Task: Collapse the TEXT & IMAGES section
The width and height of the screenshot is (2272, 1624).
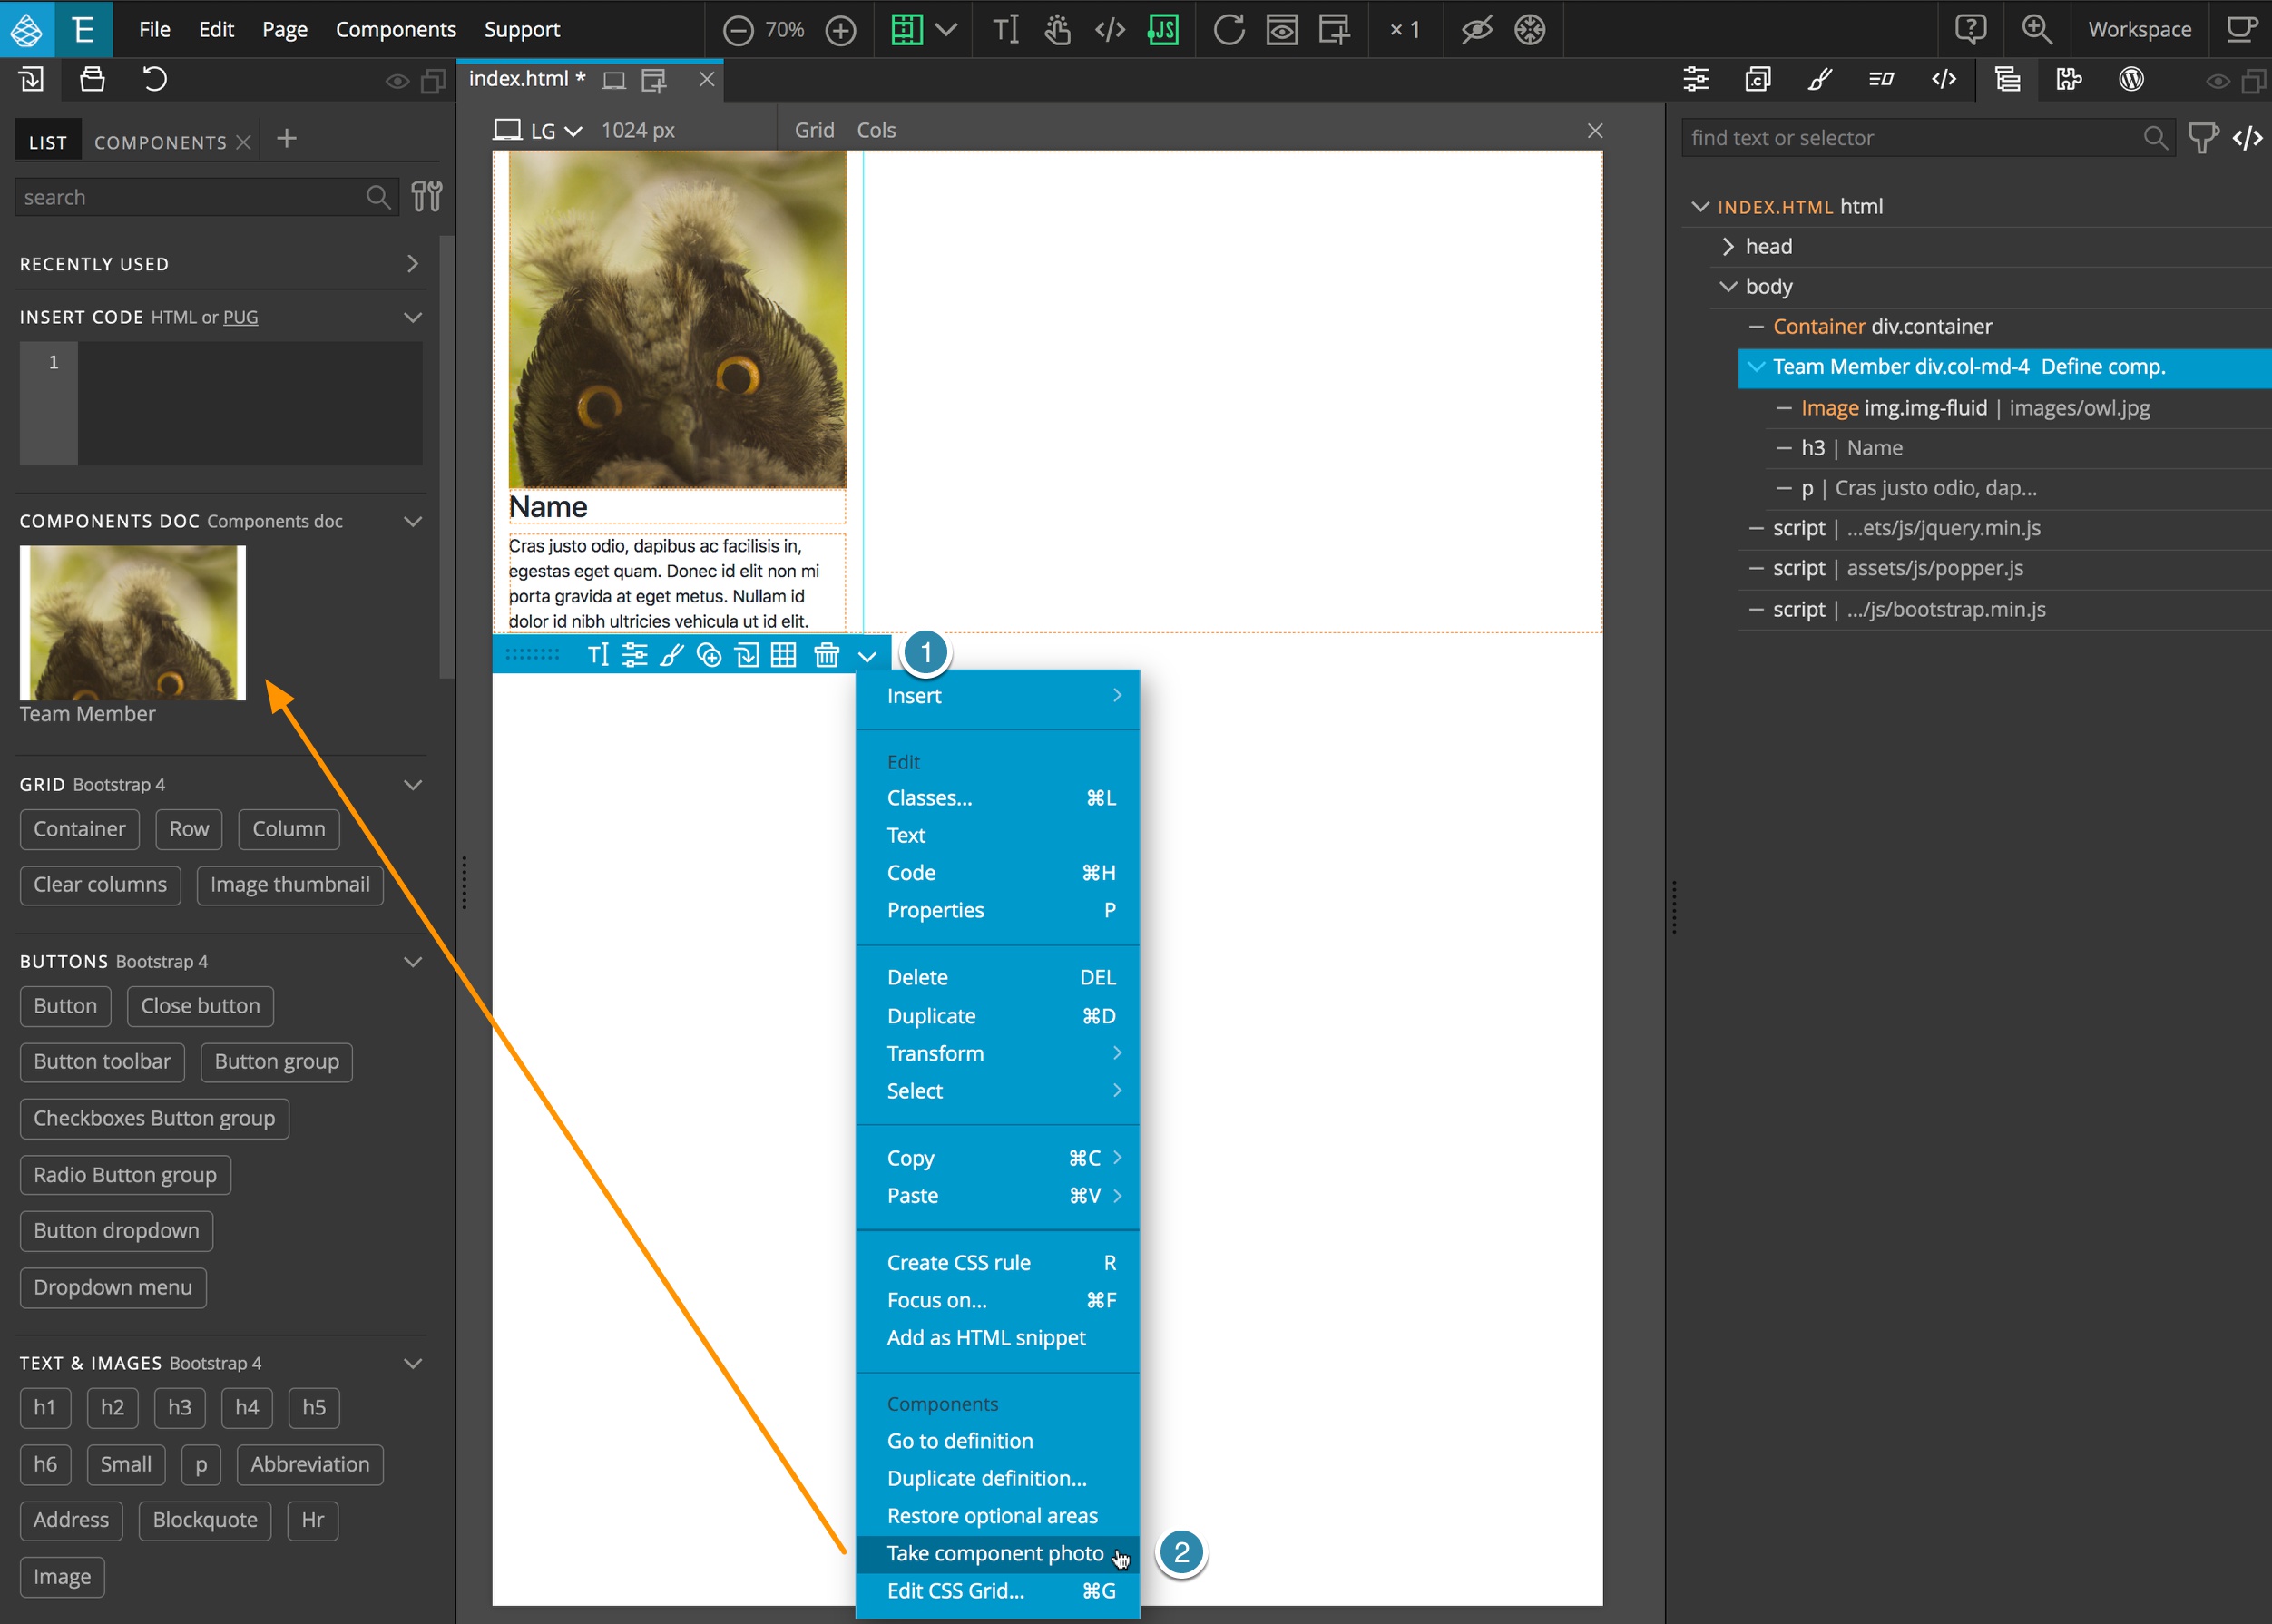Action: click(x=412, y=1363)
